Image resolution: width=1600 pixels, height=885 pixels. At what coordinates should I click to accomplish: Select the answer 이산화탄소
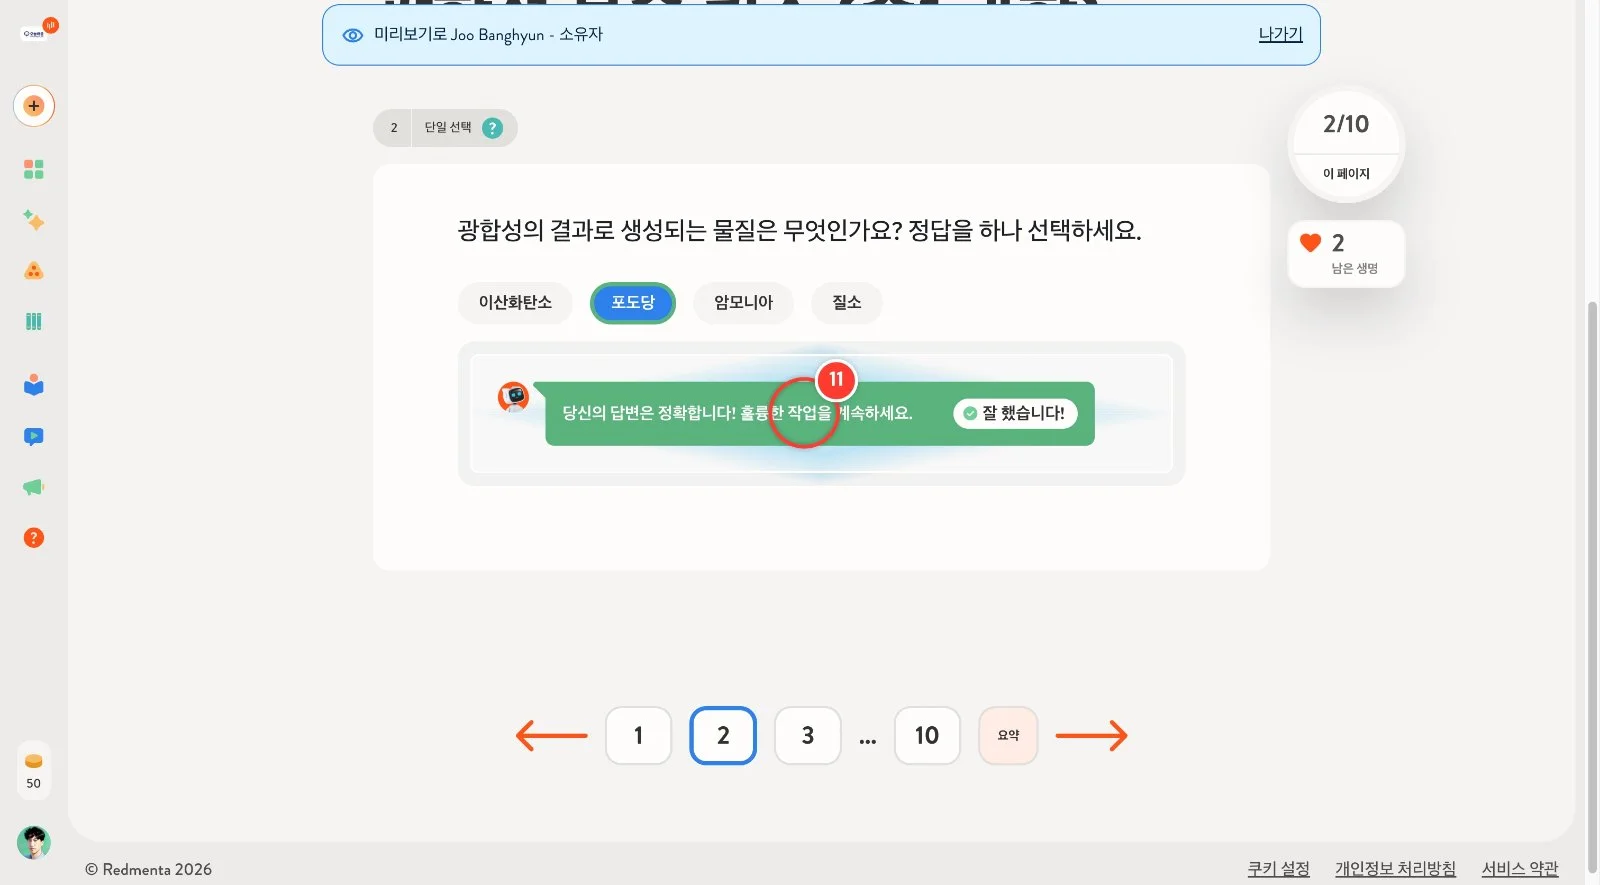click(x=515, y=303)
